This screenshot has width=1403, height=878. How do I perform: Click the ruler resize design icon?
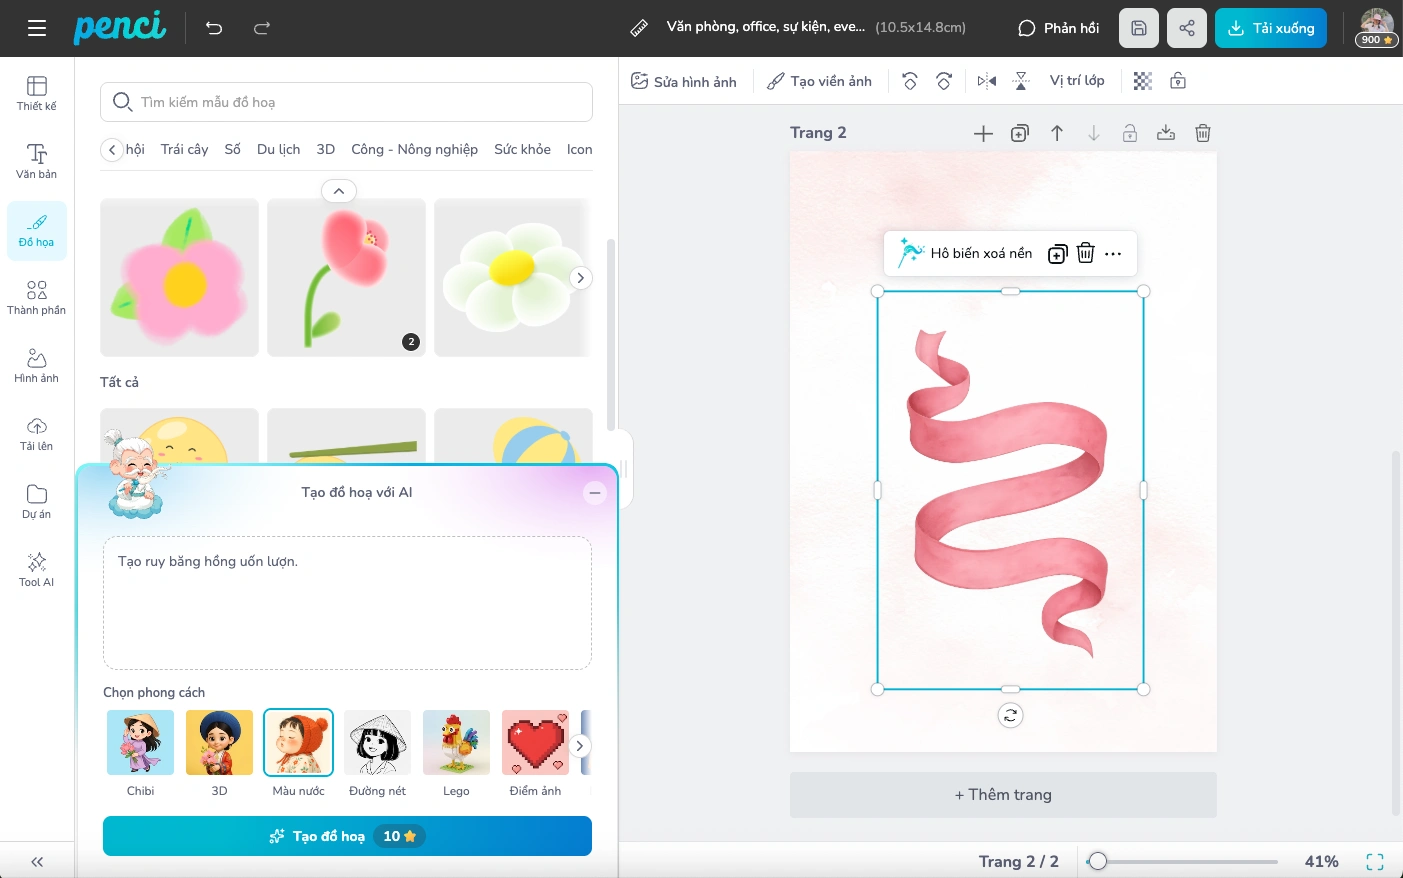639,28
